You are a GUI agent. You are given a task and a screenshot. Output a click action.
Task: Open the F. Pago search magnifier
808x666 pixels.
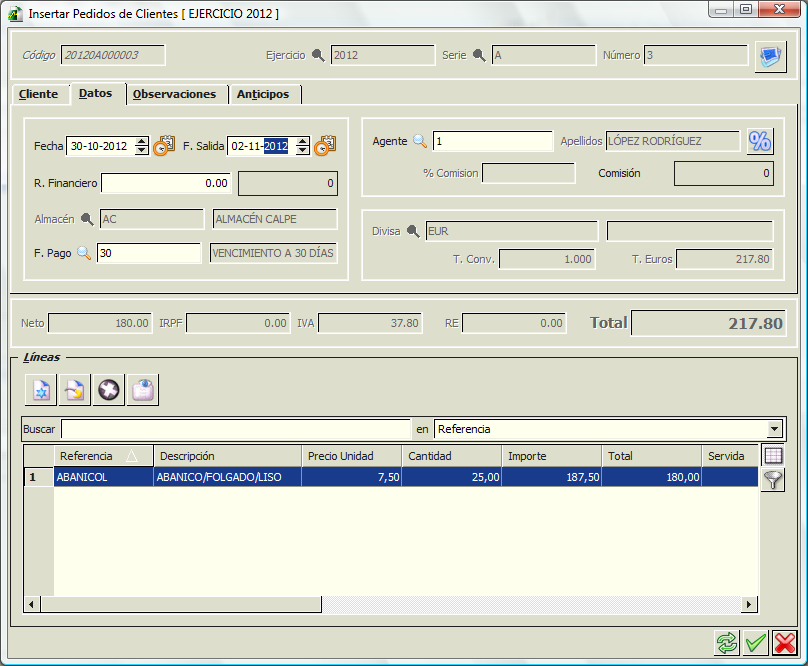pyautogui.click(x=83, y=253)
